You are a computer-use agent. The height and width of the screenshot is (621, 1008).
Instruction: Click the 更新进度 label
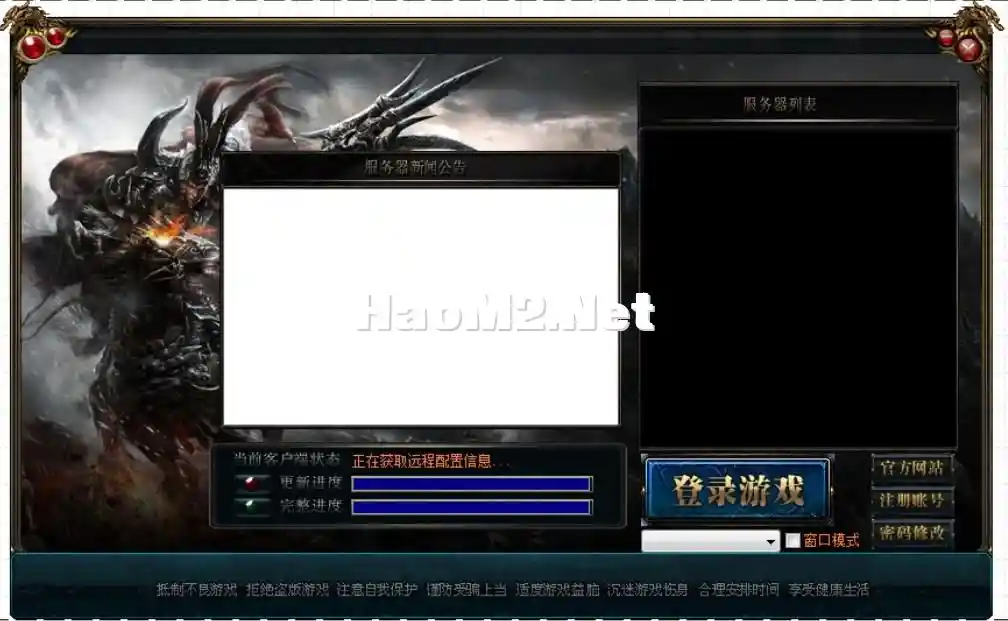310,482
